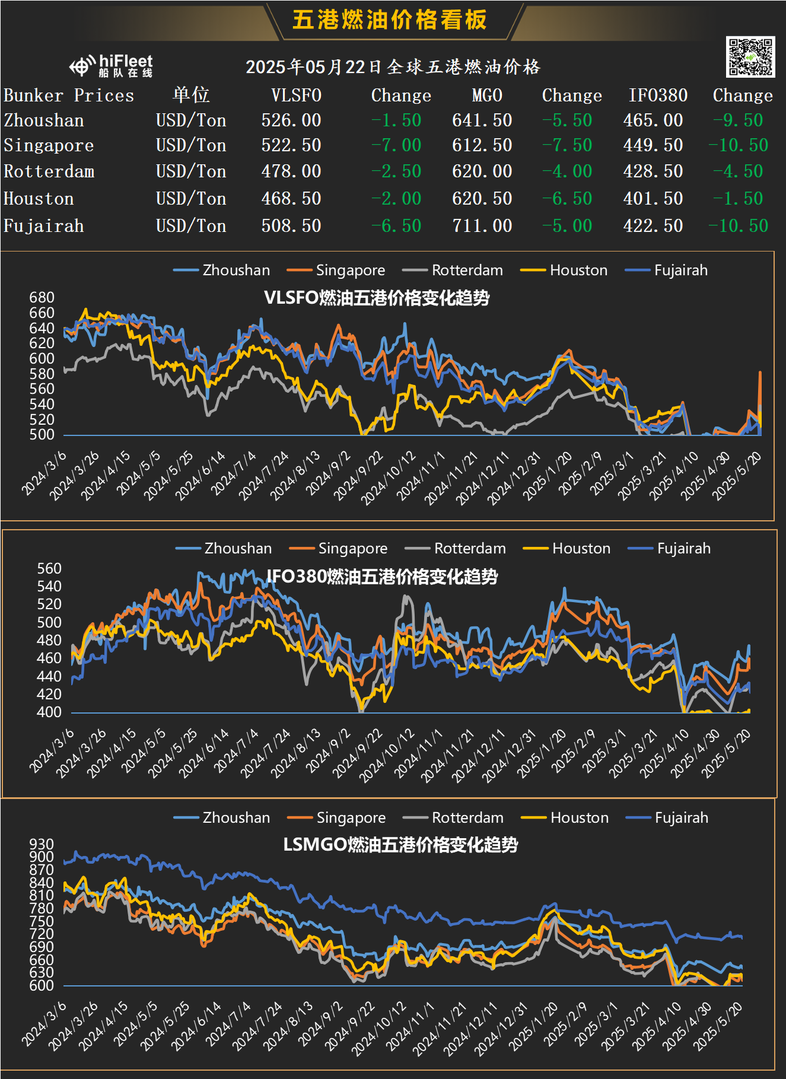The height and width of the screenshot is (1079, 786).
Task: Click the VLSFO chart title
Action: (x=376, y=298)
